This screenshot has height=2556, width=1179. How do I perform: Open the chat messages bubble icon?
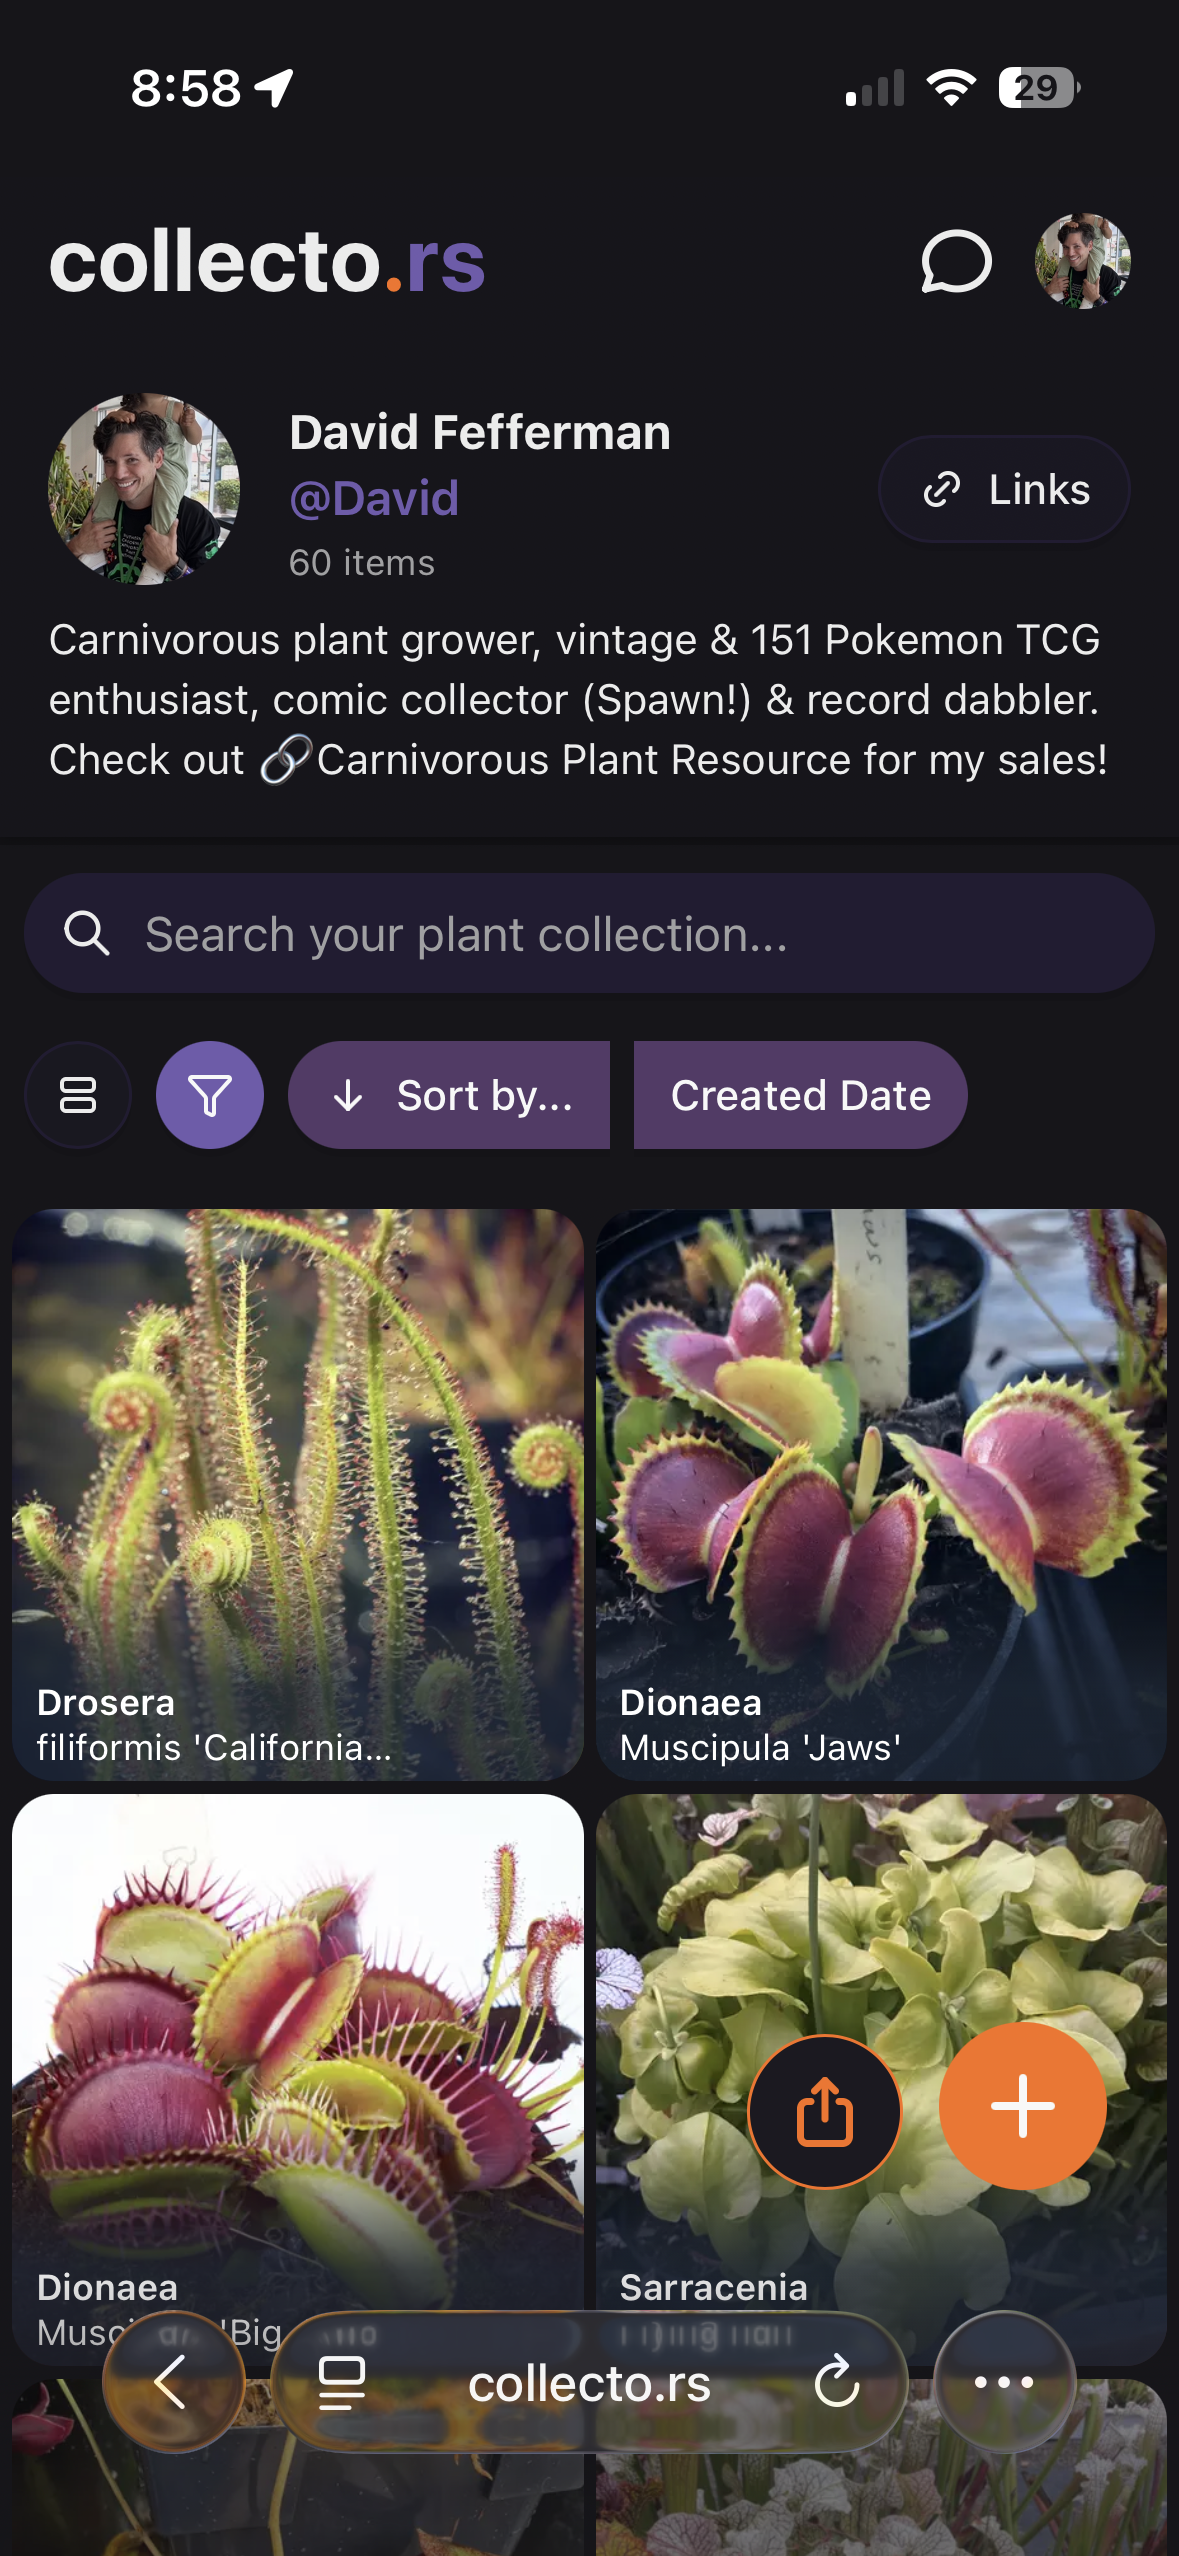[x=956, y=262]
